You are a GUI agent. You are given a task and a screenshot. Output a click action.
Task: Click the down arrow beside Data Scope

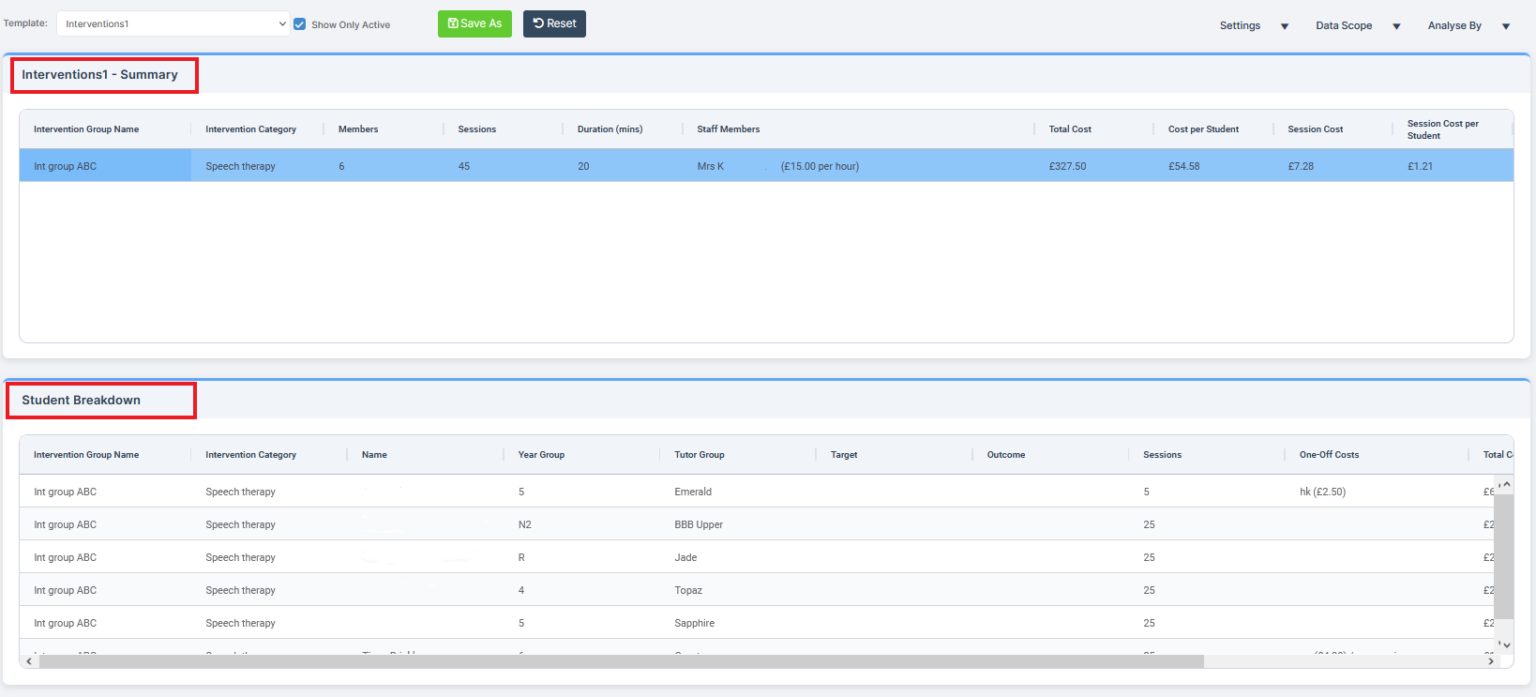coord(1396,25)
